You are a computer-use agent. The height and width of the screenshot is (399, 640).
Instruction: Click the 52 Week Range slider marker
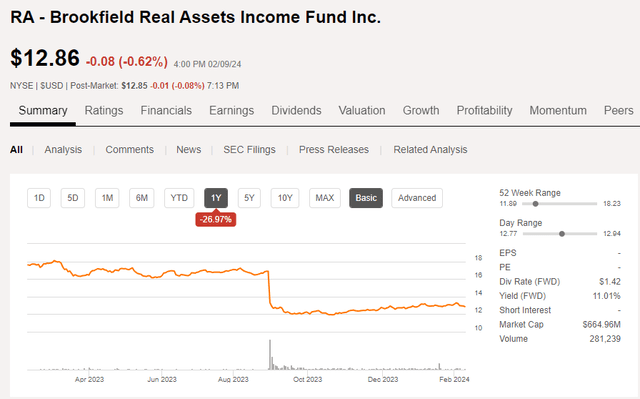pos(536,204)
